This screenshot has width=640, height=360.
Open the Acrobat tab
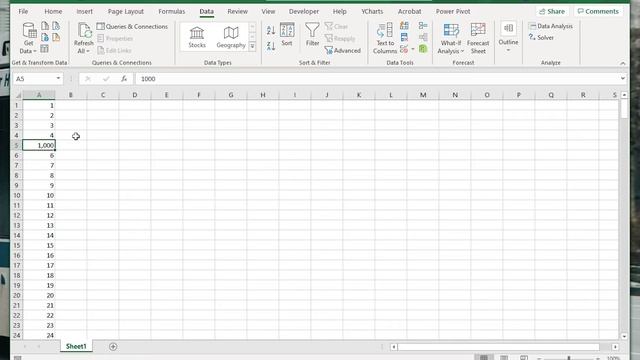click(x=409, y=11)
